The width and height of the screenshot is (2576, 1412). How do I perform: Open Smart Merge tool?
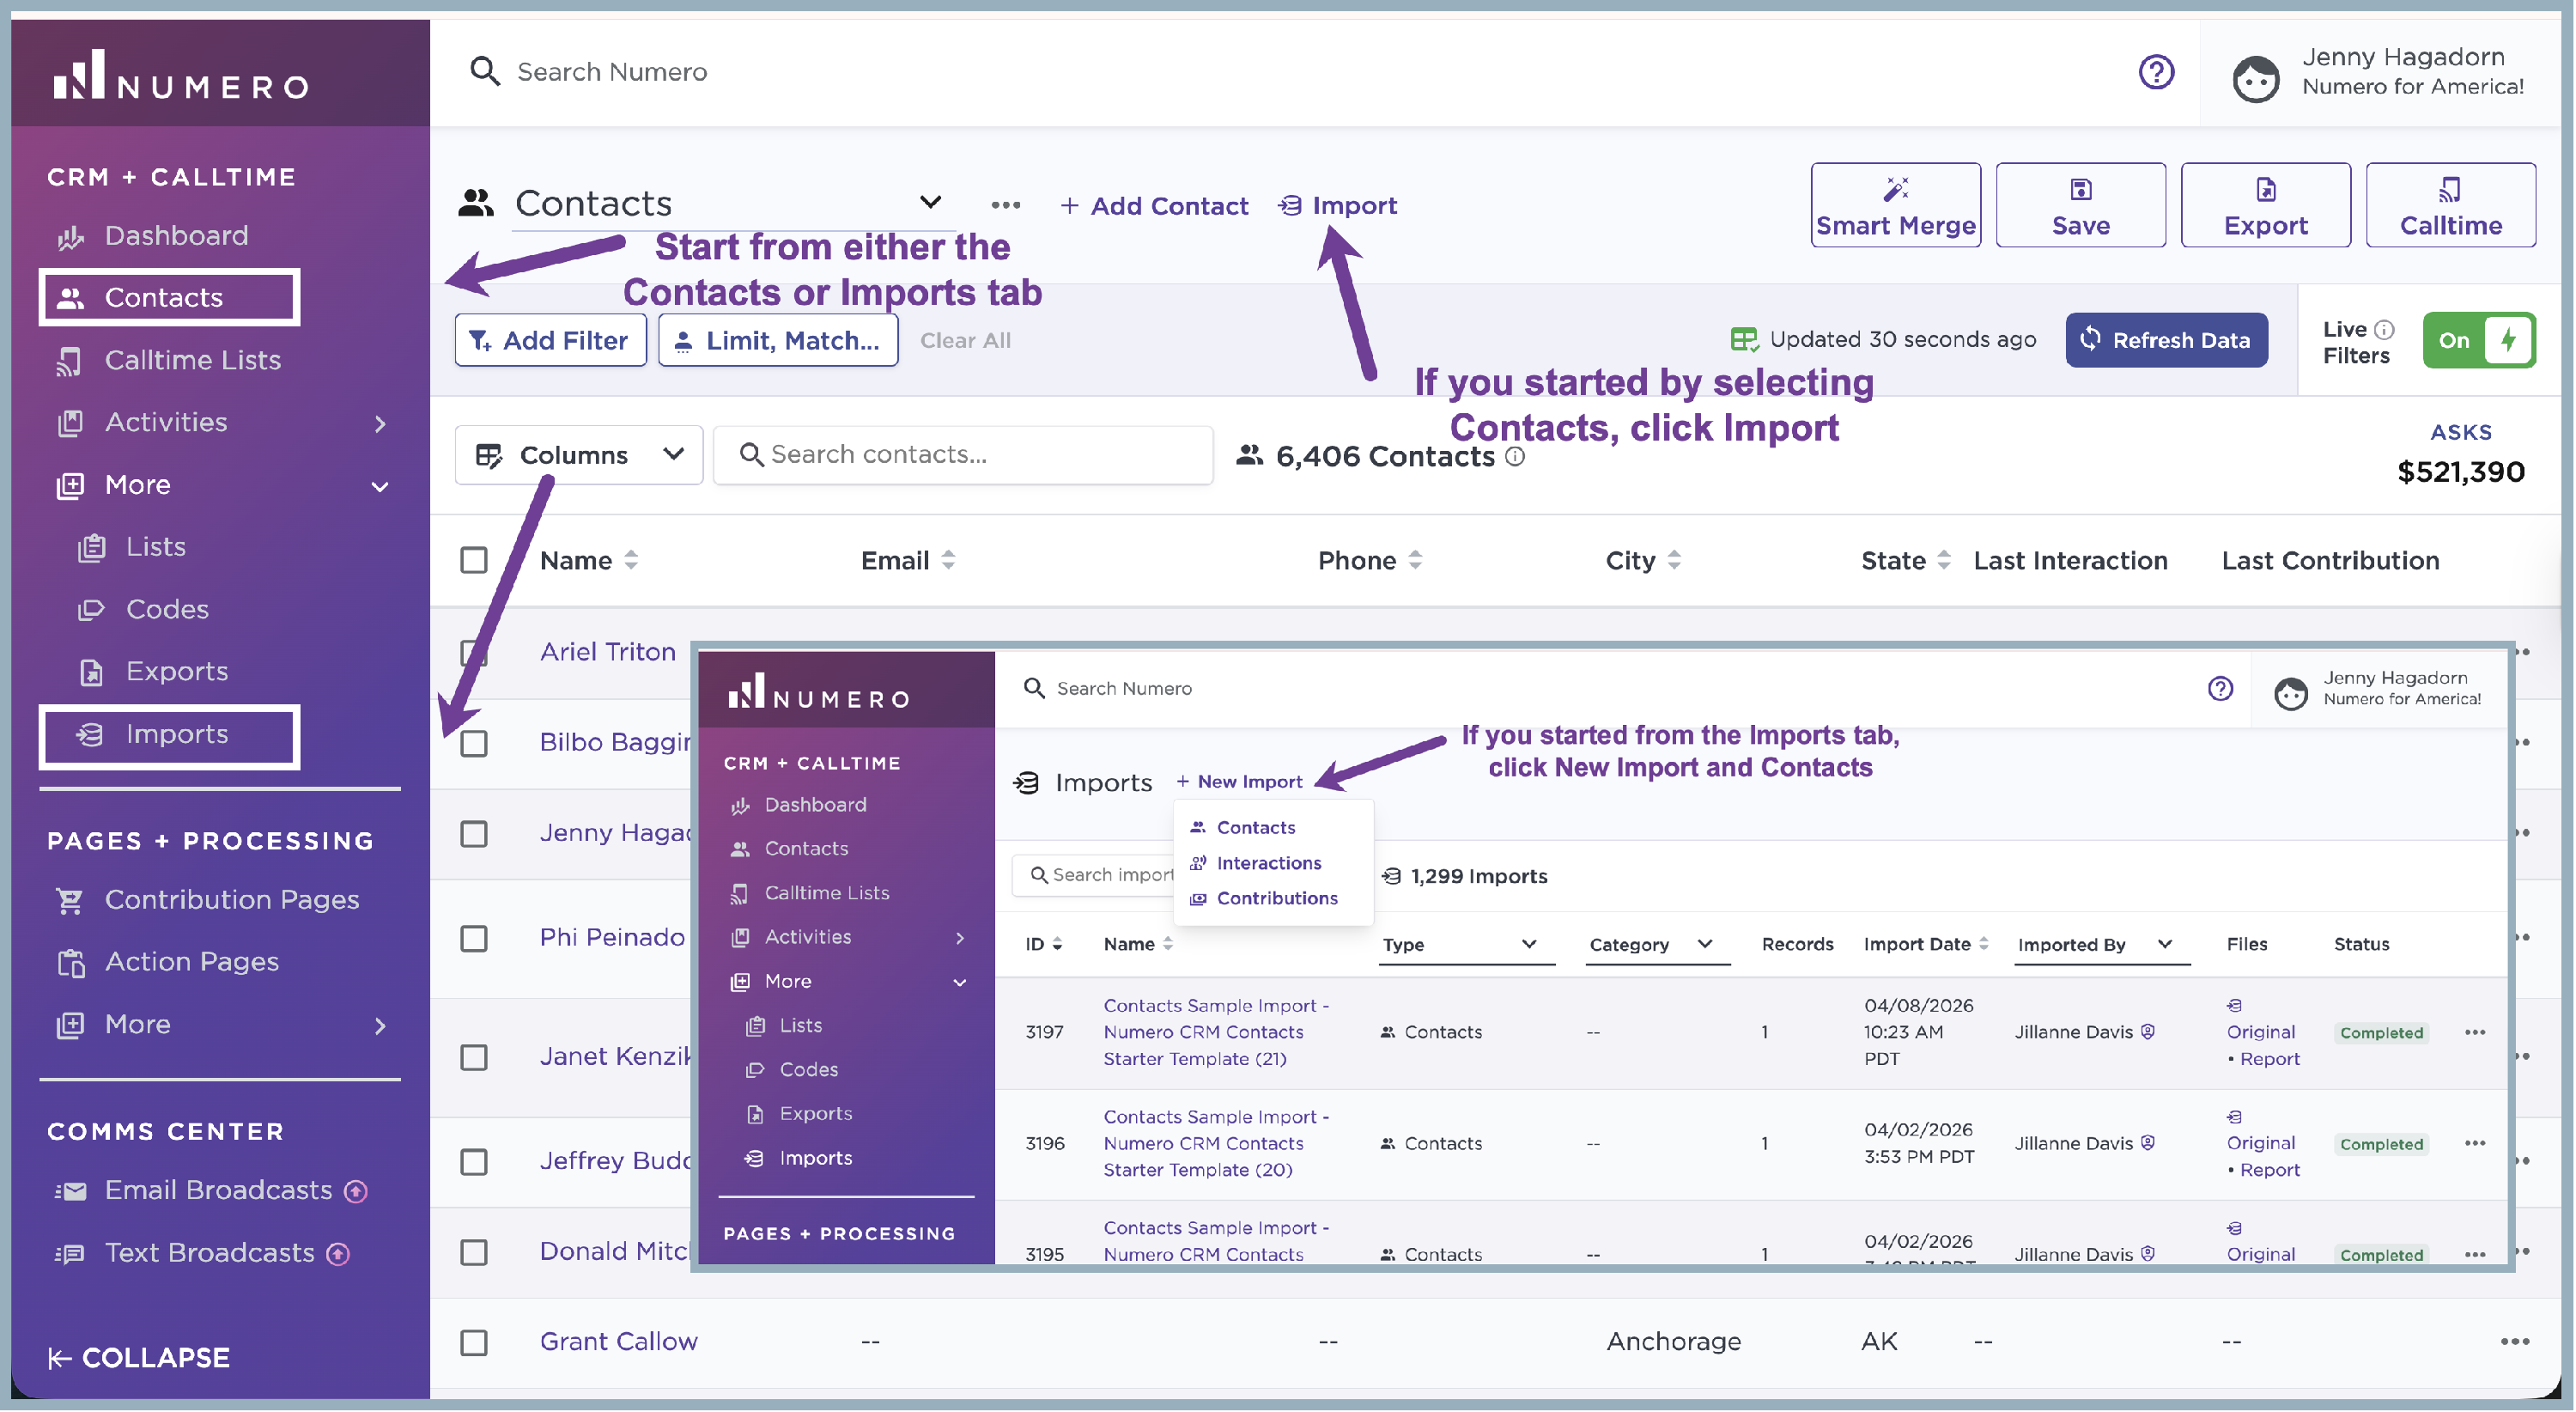1895,205
